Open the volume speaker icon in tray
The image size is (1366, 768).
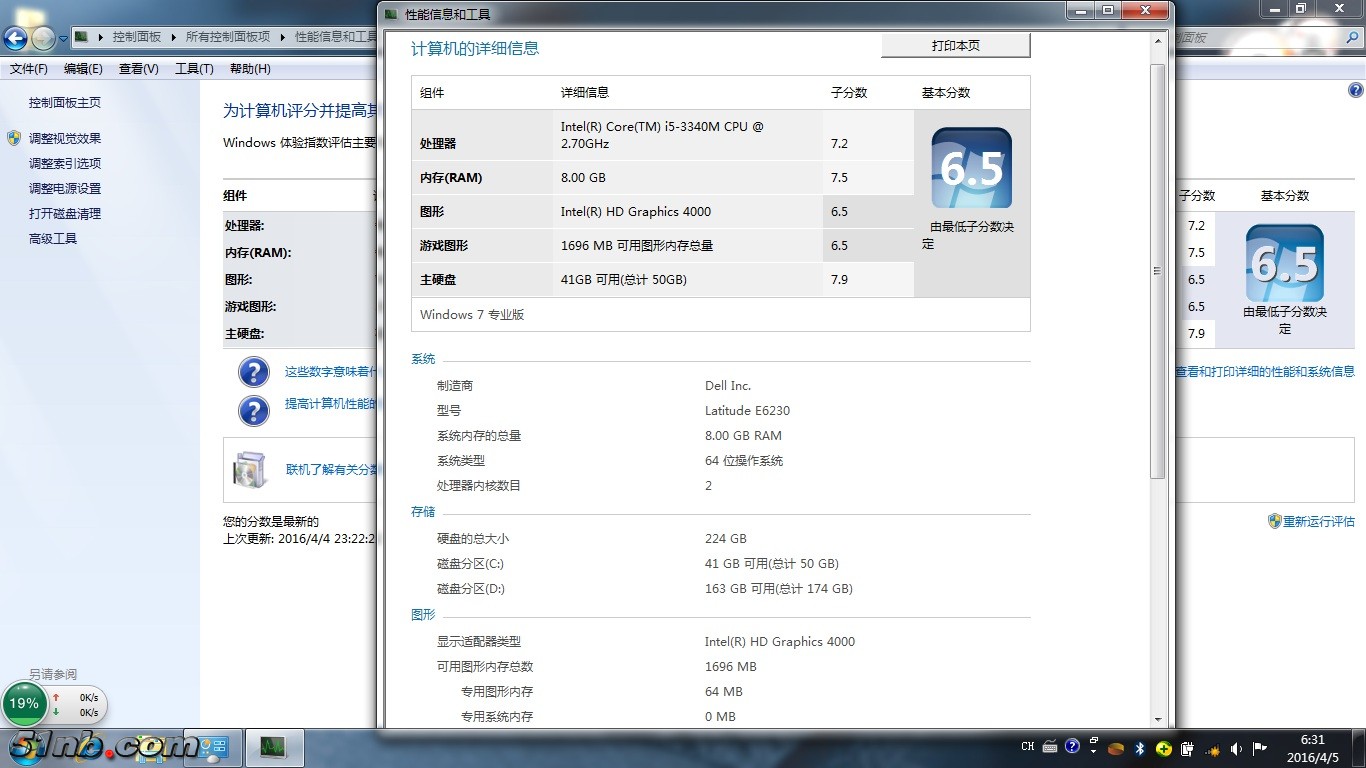1236,748
